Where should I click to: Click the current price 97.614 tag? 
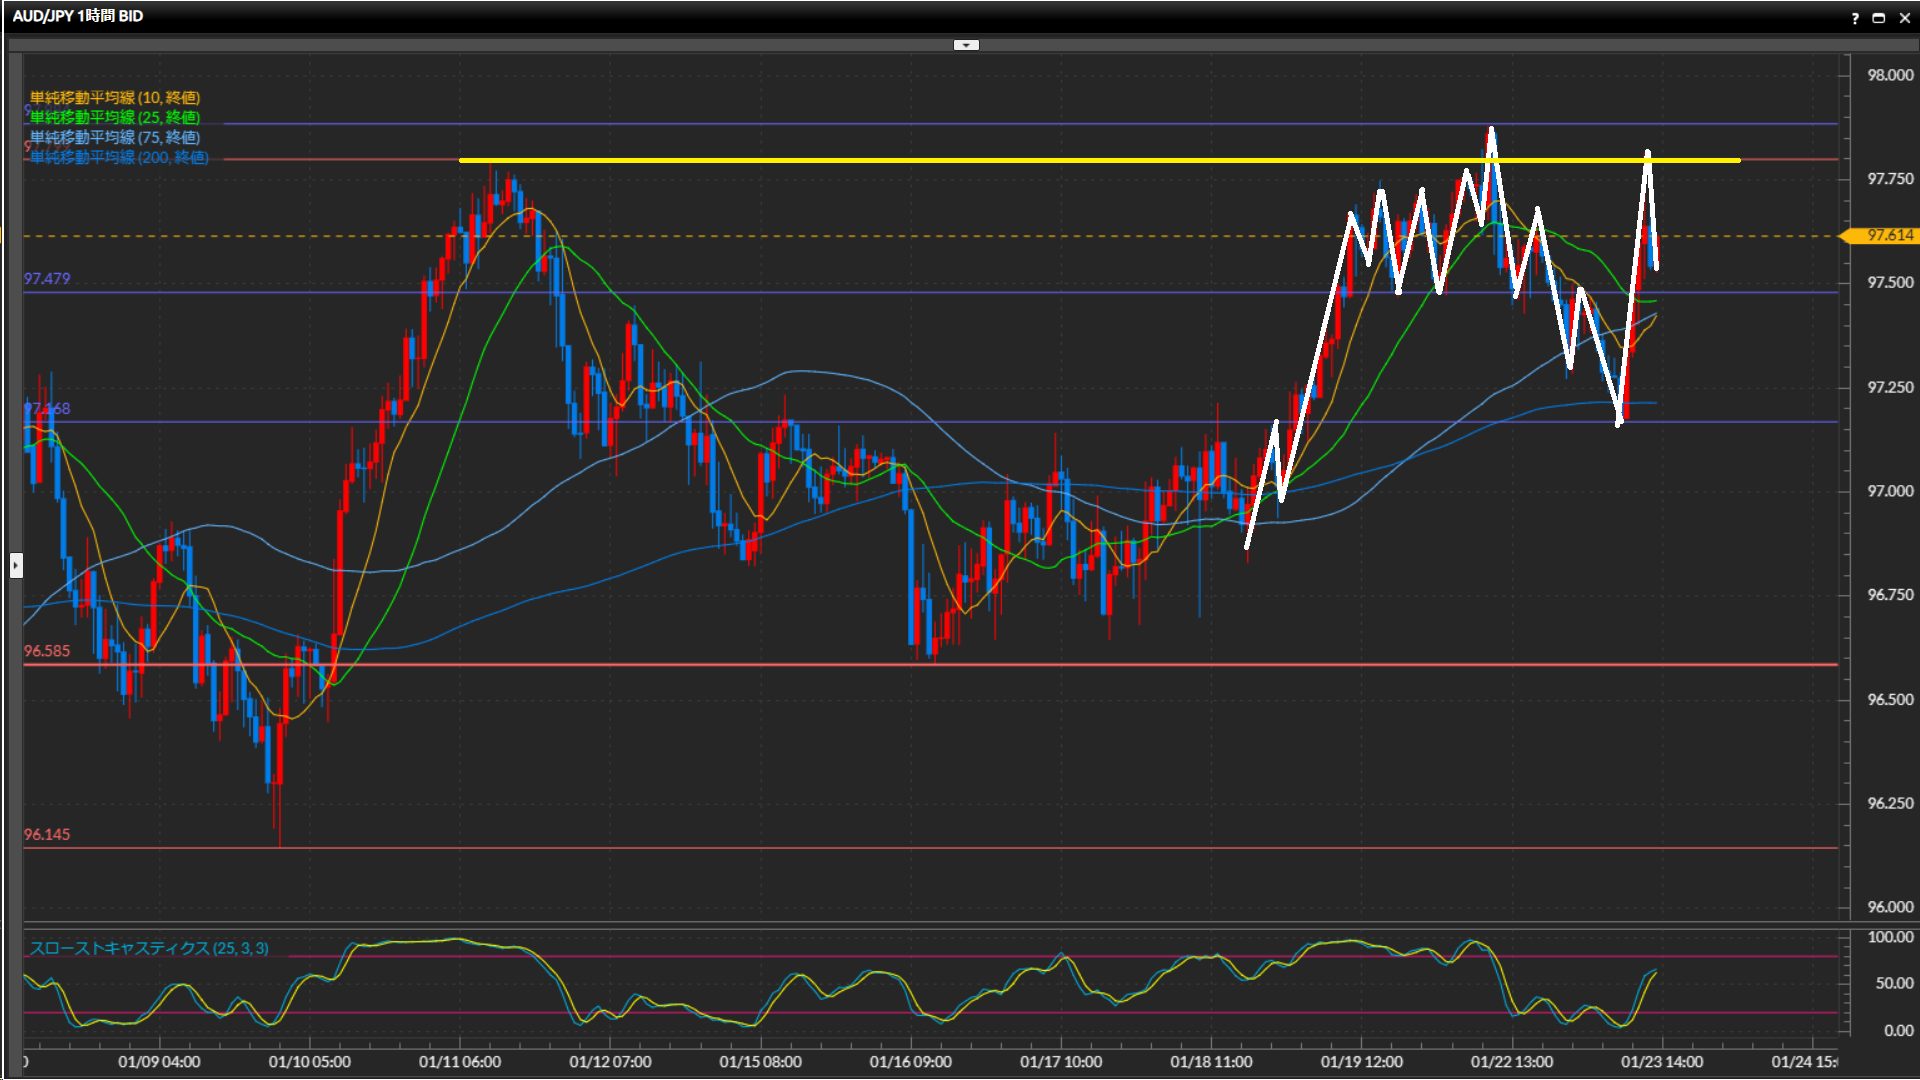tap(1888, 235)
